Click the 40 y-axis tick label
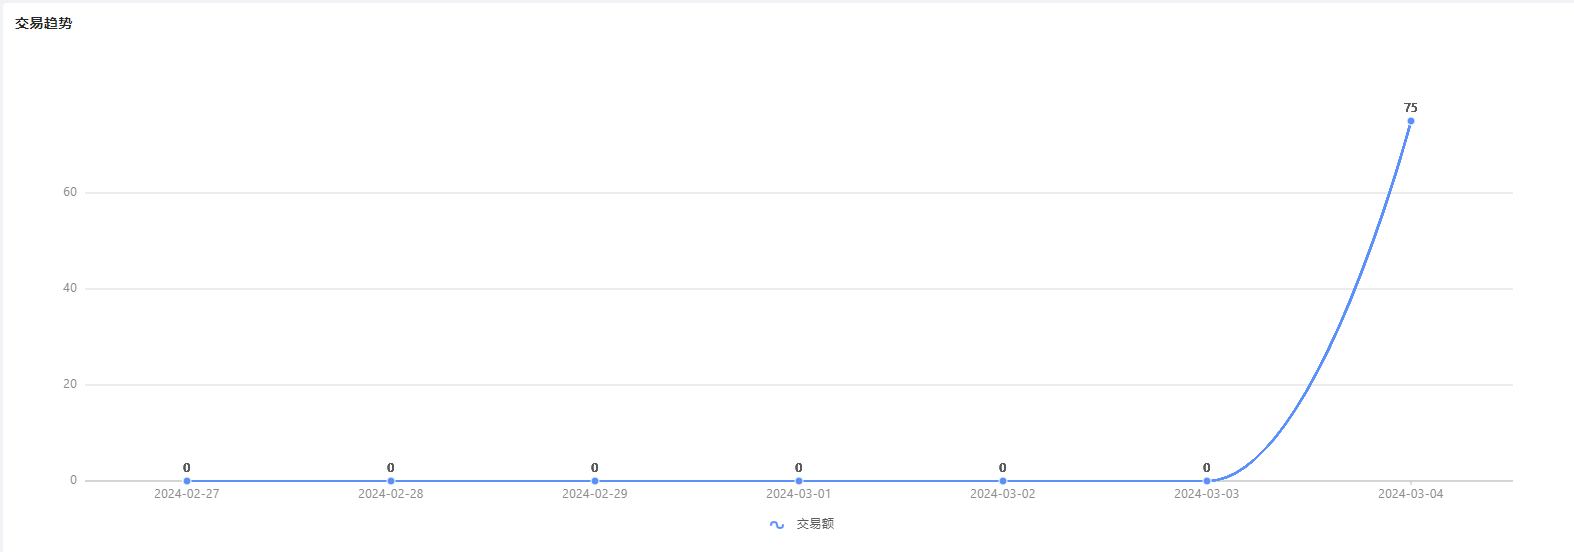 coord(70,288)
